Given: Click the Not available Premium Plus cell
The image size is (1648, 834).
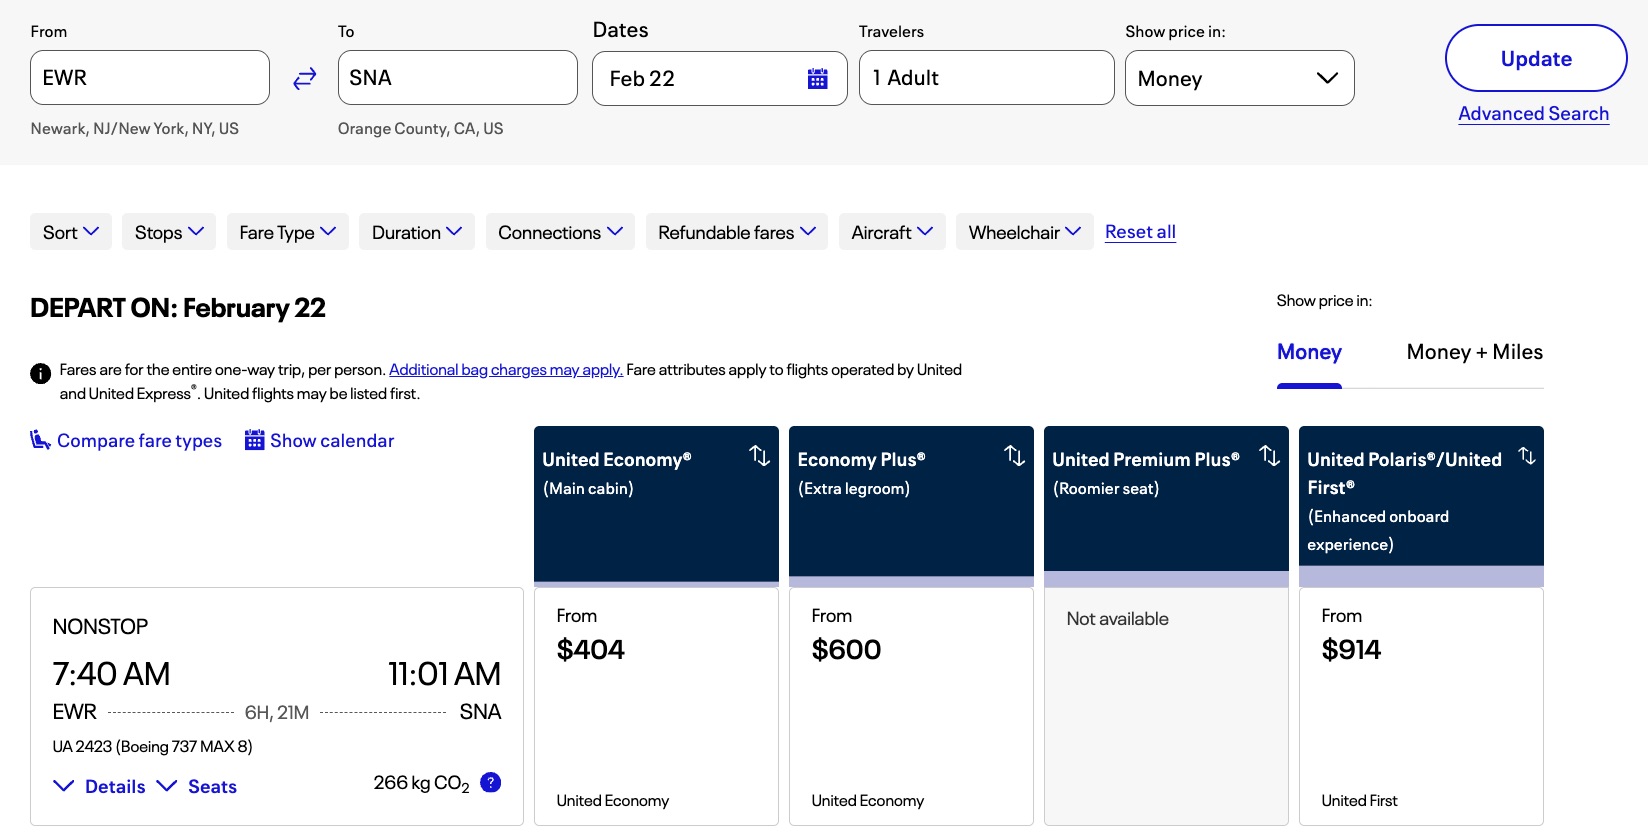Looking at the screenshot, I should (x=1166, y=706).
